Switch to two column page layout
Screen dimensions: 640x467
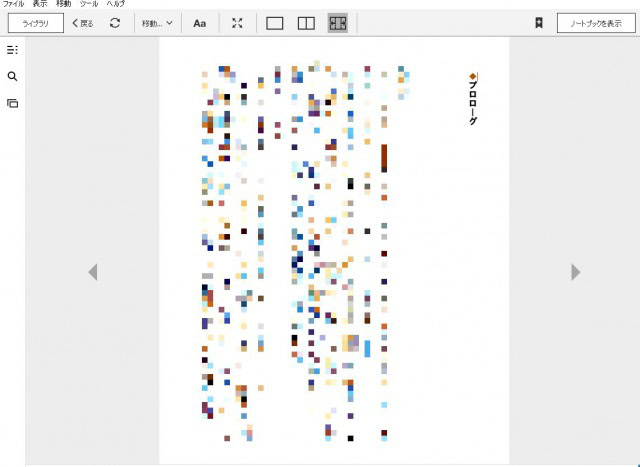coord(306,23)
